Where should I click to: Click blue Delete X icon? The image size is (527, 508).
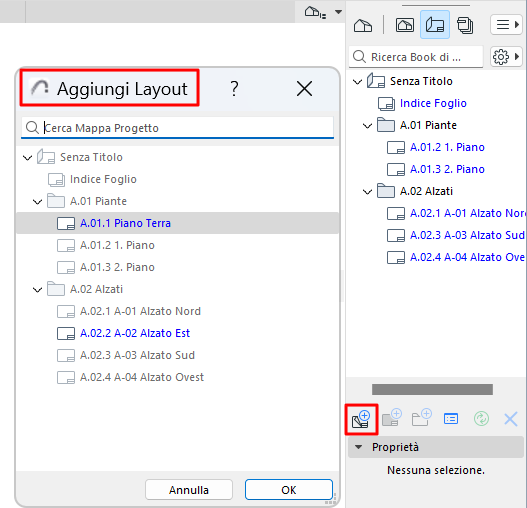pyautogui.click(x=511, y=419)
